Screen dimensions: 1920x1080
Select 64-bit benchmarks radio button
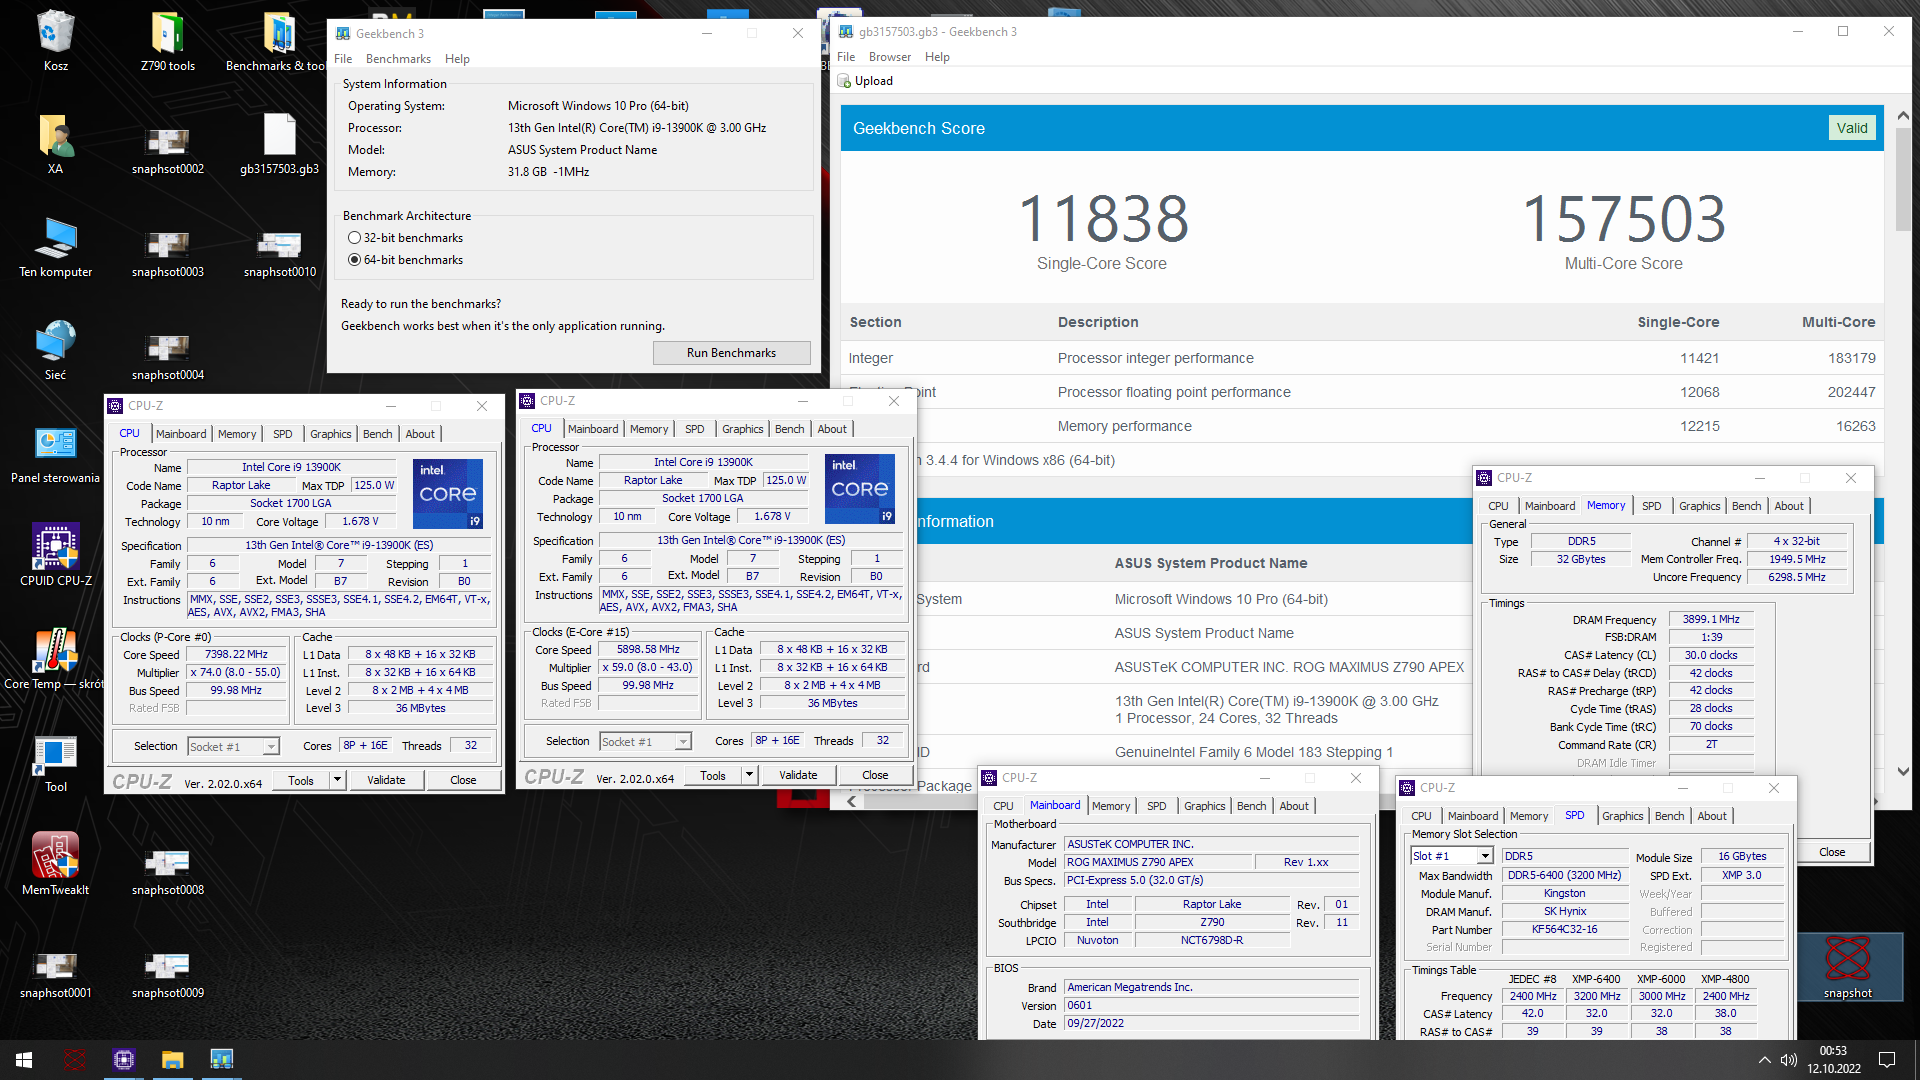354,260
